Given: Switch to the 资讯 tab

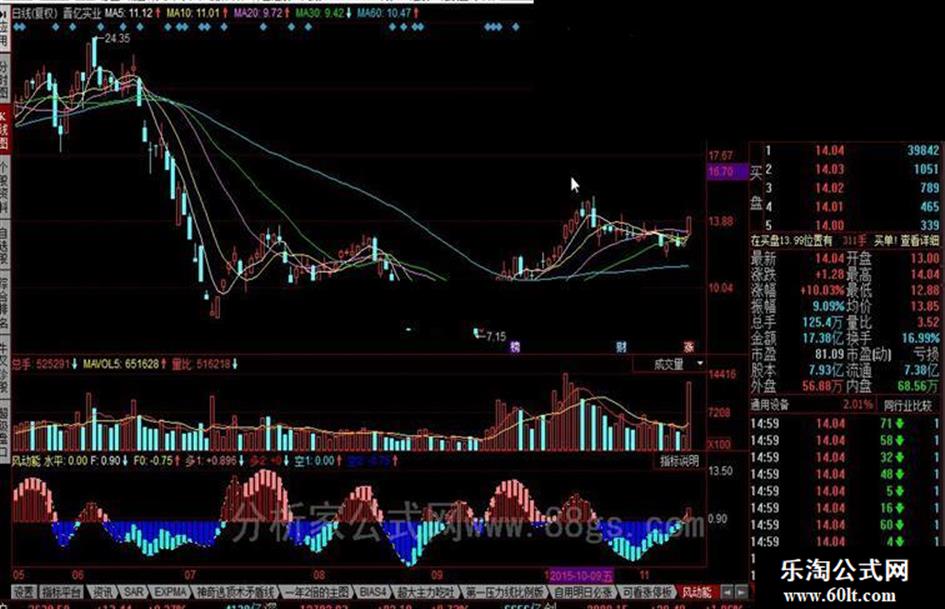Looking at the screenshot, I should [x=102, y=593].
